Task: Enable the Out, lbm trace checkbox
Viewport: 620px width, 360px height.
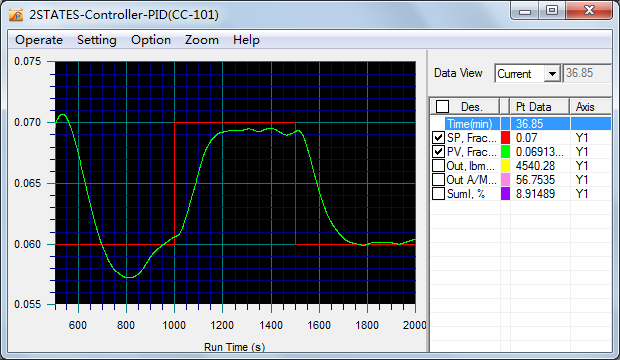Action: [438, 165]
